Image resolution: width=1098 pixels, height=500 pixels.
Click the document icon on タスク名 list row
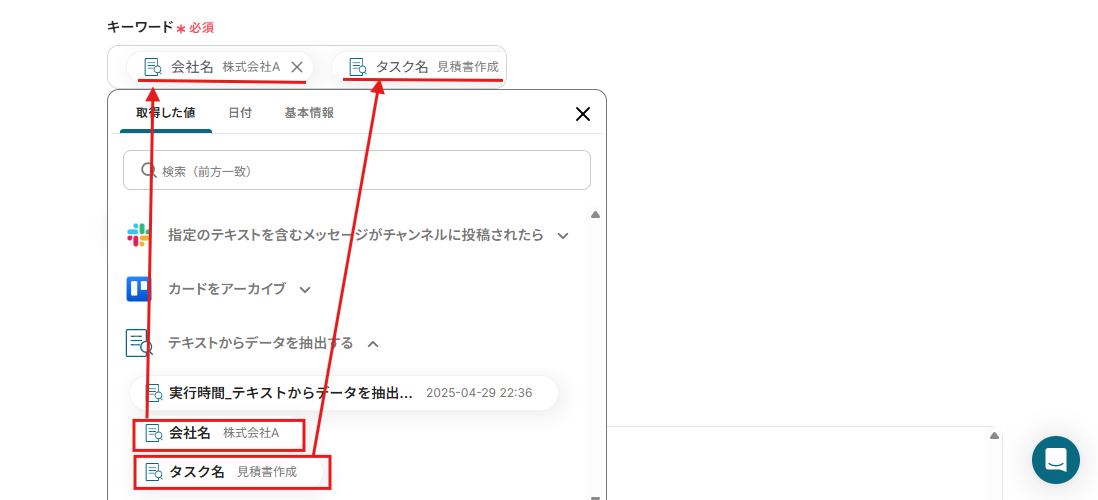(x=154, y=472)
